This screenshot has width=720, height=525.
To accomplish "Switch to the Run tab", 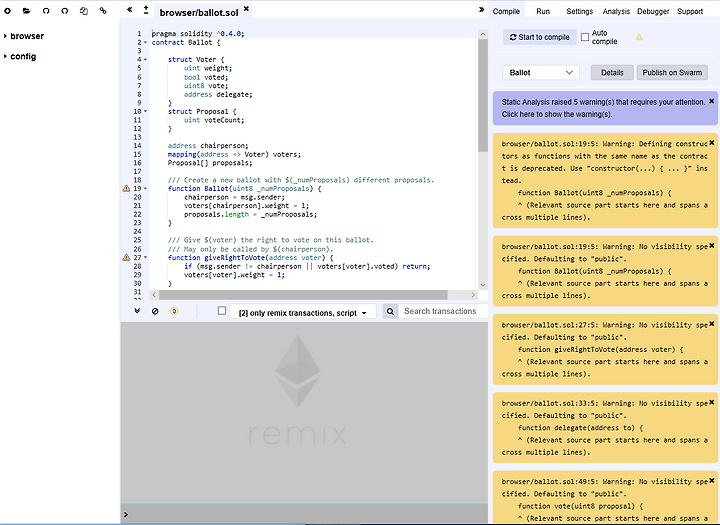I will [x=543, y=11].
